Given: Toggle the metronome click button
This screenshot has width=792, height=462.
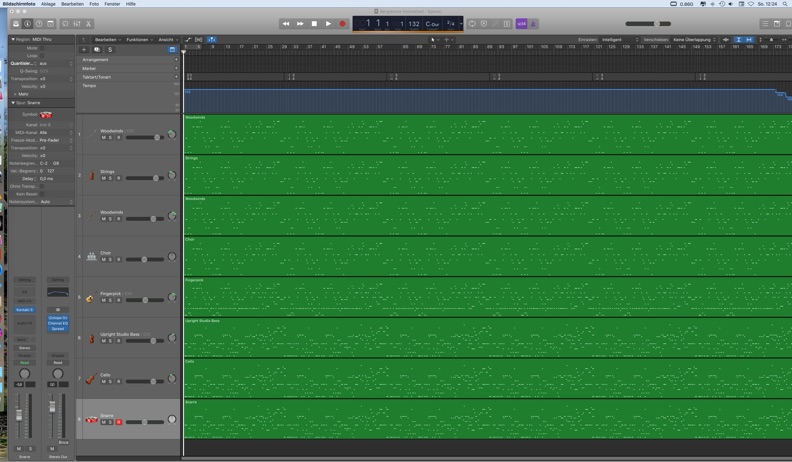Looking at the screenshot, I should click(533, 23).
